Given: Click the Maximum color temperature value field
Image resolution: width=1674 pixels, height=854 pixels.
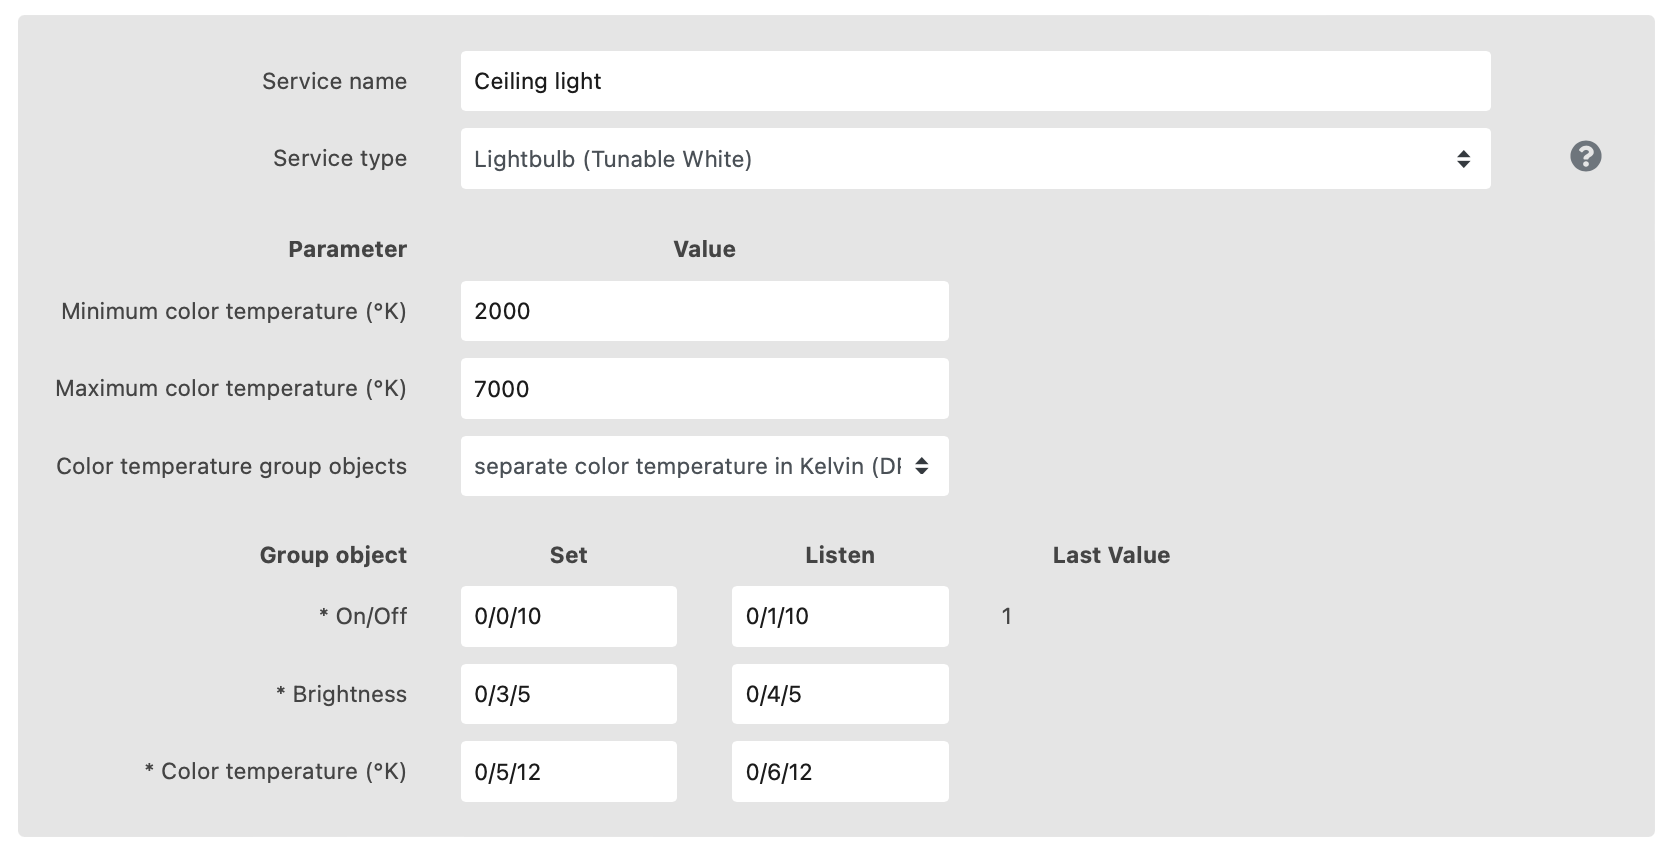Looking at the screenshot, I should (x=704, y=389).
